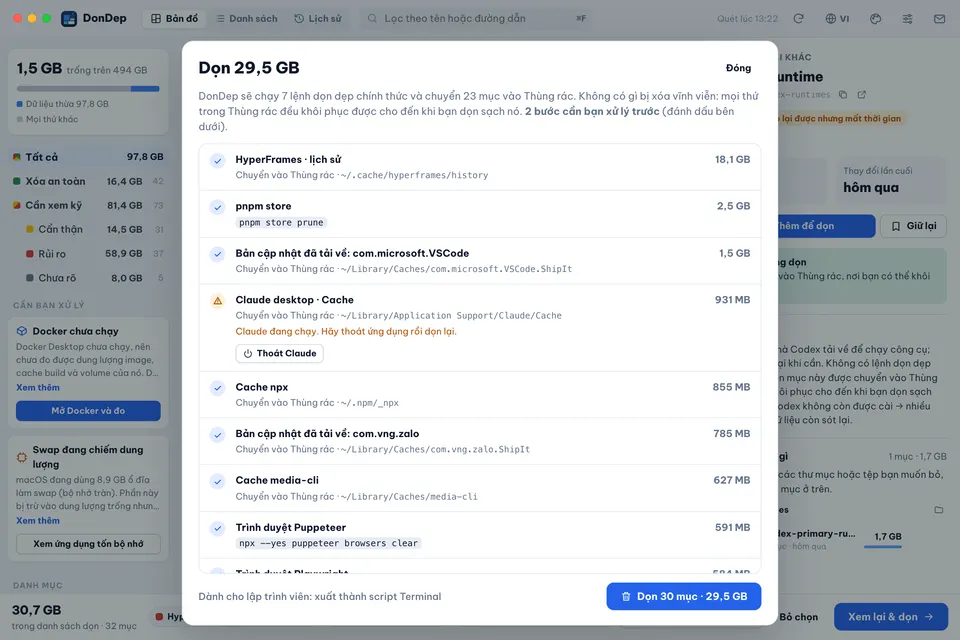Copy the runtime path with copy icon
960x640 pixels.
click(x=843, y=94)
